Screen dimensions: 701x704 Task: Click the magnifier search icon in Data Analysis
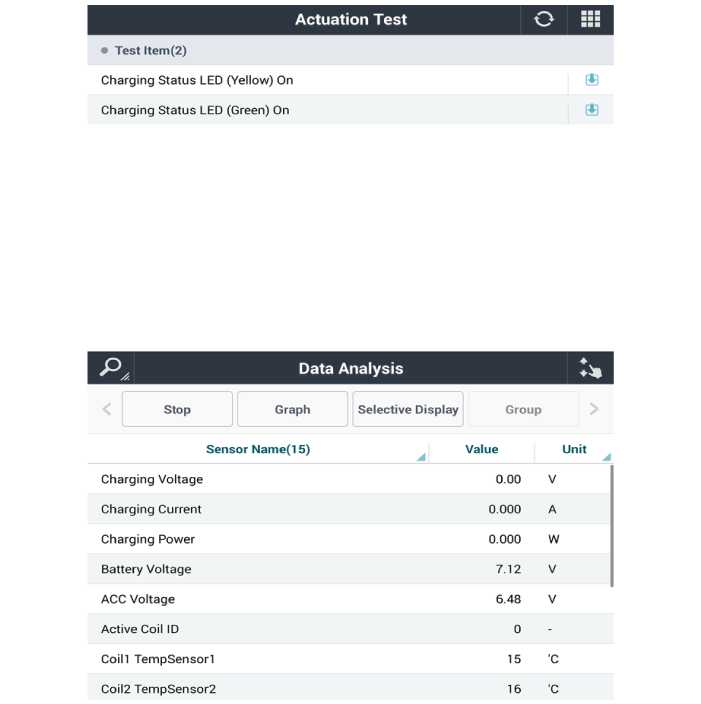[111, 368]
